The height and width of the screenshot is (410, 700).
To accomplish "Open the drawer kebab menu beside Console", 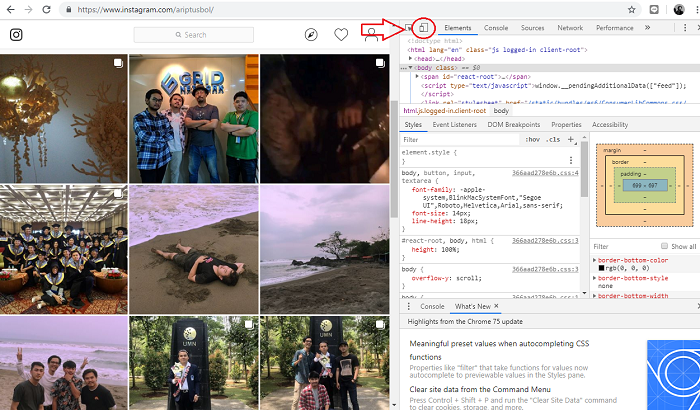I will (x=408, y=306).
